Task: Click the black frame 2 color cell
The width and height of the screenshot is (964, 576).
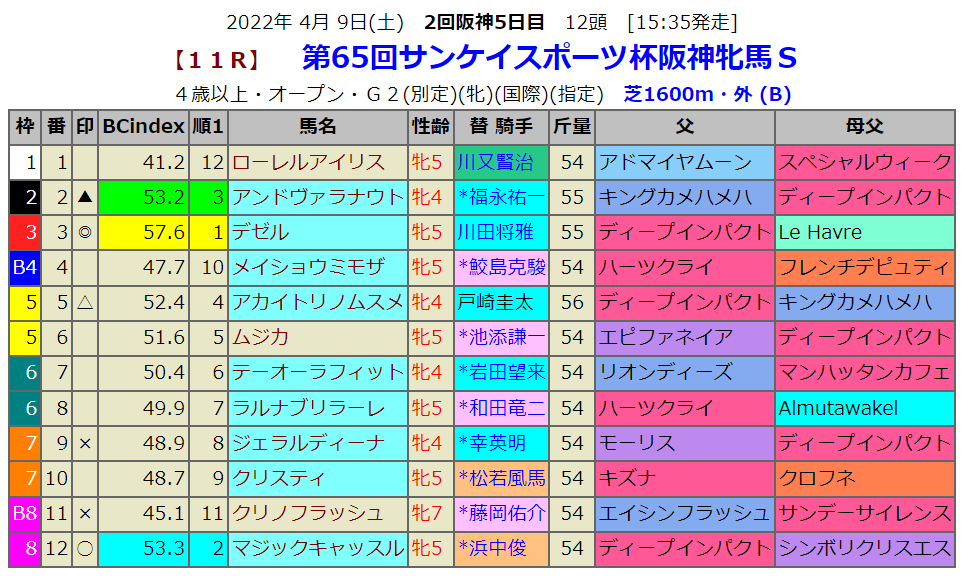Action: pos(24,197)
